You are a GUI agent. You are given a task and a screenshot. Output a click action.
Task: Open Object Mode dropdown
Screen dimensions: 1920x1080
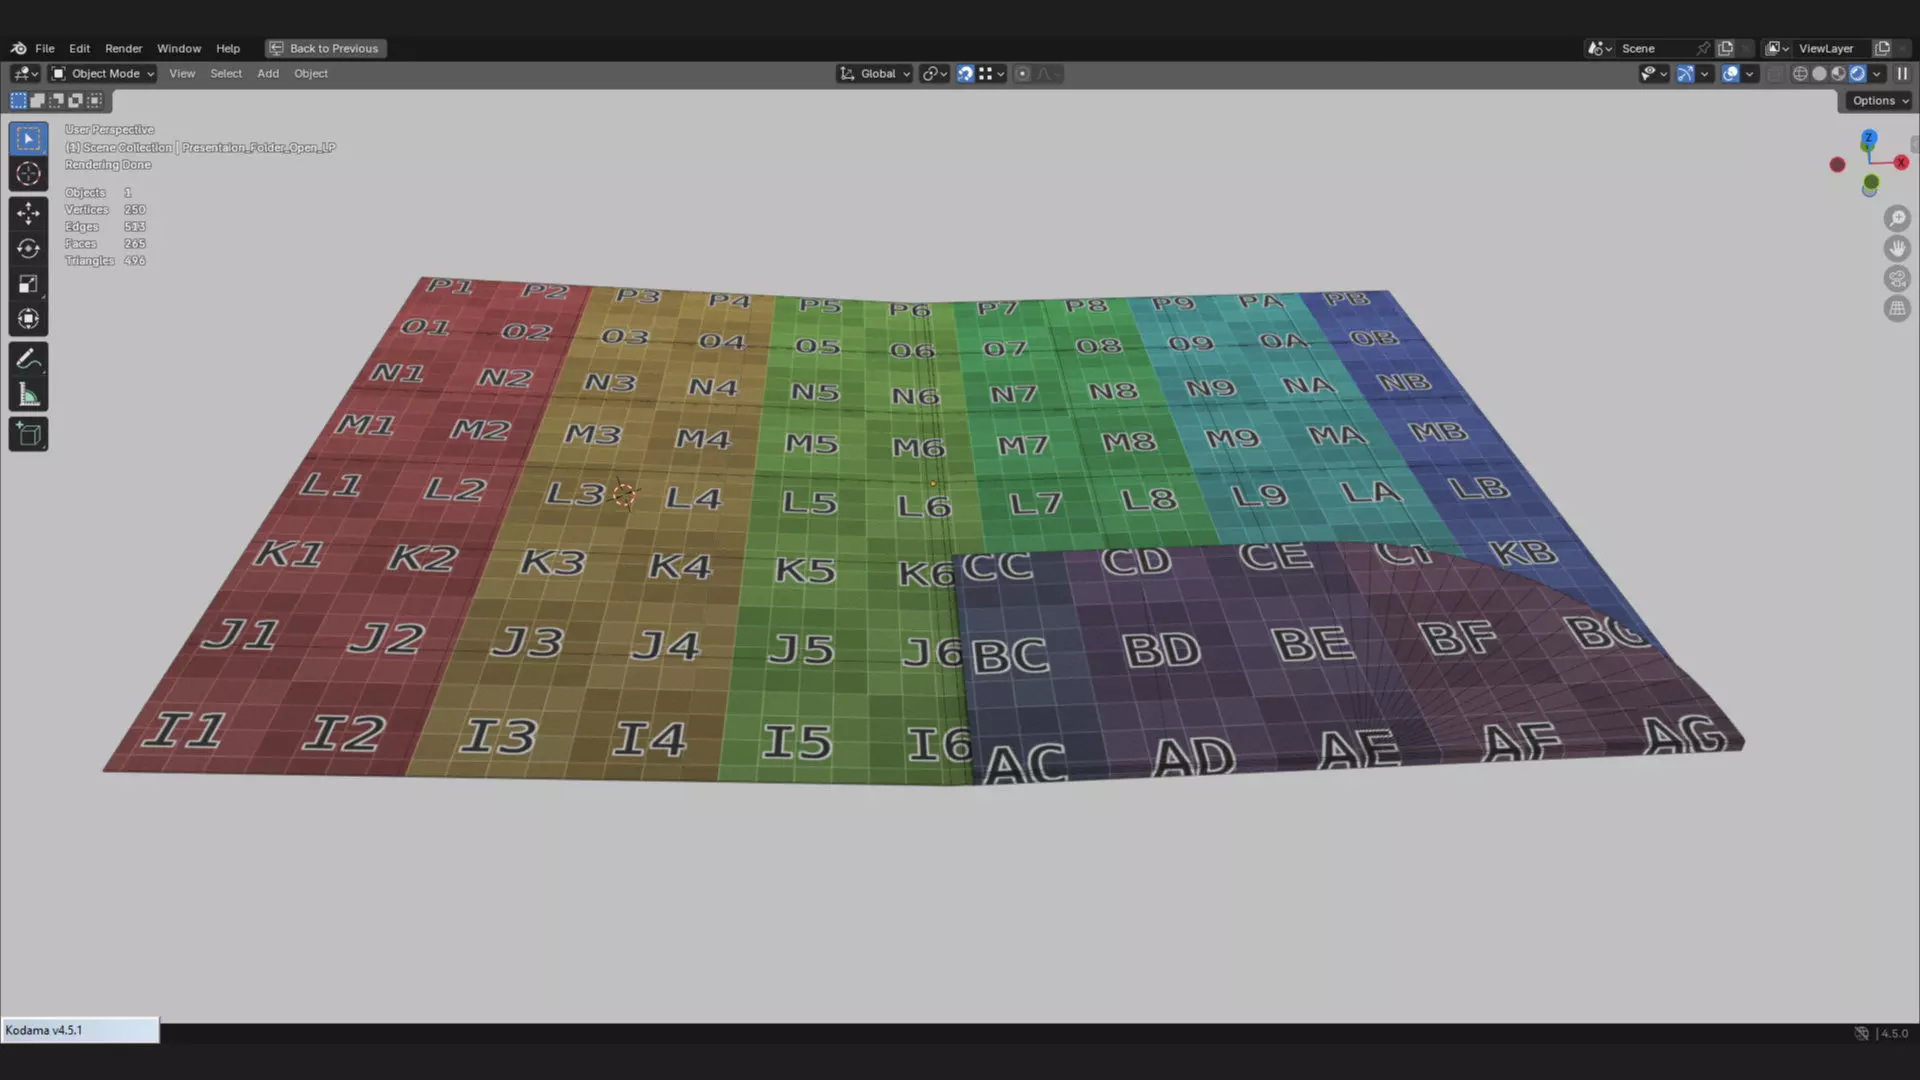[103, 74]
